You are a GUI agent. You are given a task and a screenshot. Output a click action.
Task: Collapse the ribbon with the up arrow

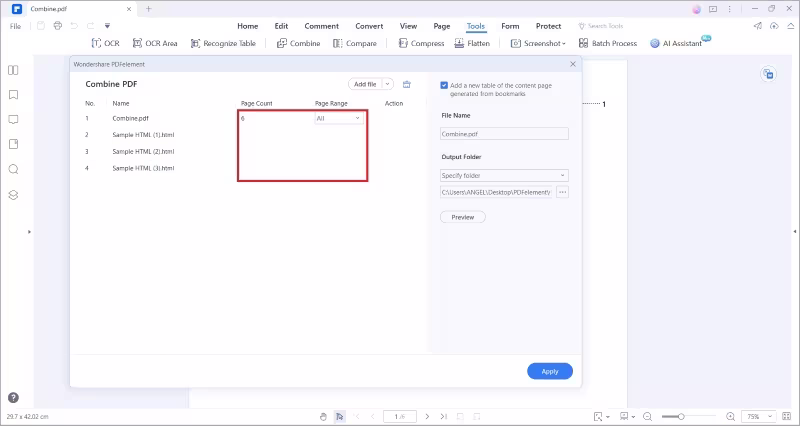[x=790, y=26]
